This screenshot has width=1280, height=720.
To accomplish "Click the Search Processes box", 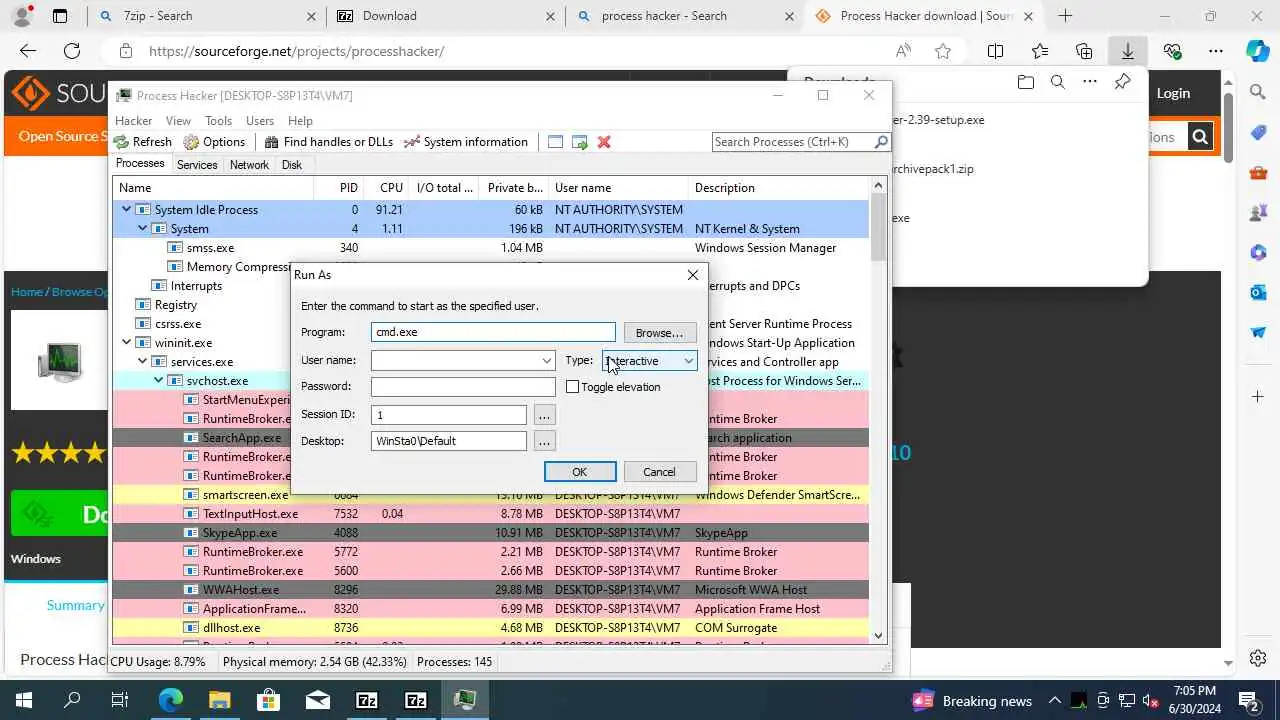I will tap(793, 142).
